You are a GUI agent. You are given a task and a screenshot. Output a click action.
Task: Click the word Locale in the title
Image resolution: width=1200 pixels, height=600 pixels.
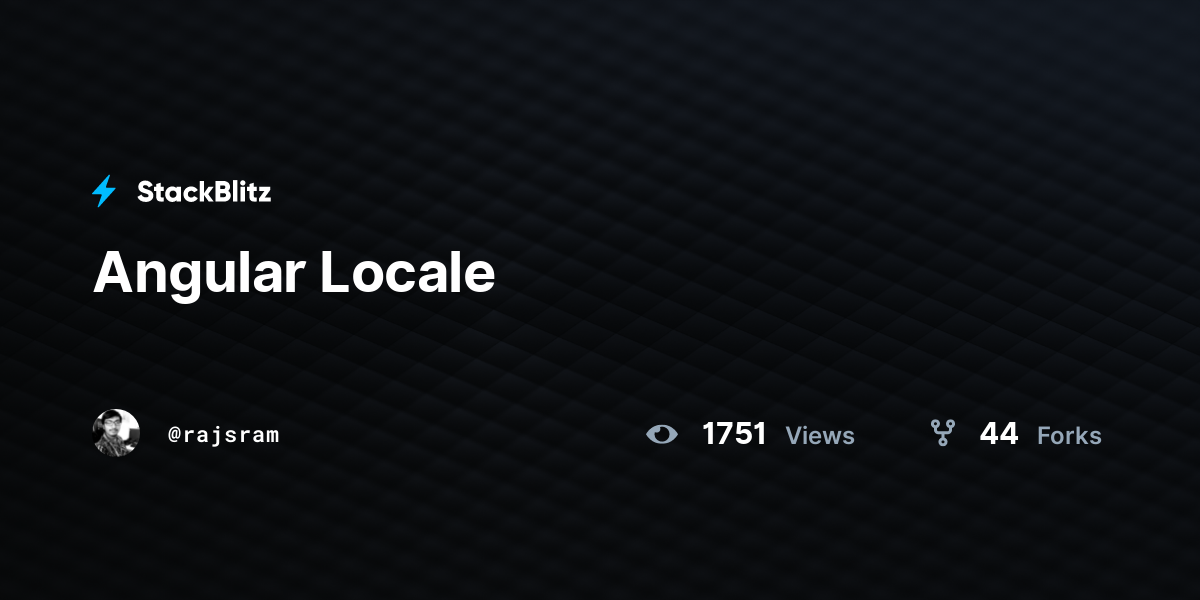tap(408, 271)
